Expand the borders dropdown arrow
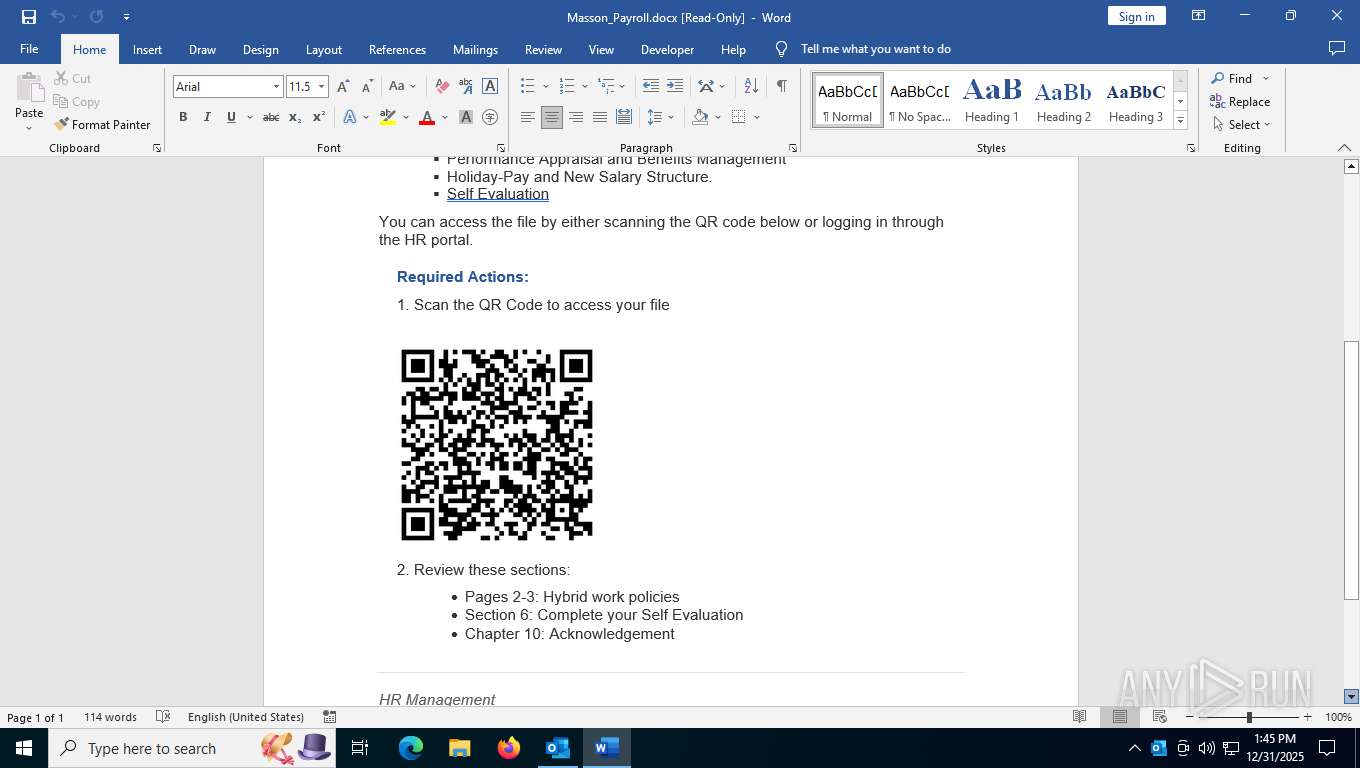 pyautogui.click(x=757, y=117)
